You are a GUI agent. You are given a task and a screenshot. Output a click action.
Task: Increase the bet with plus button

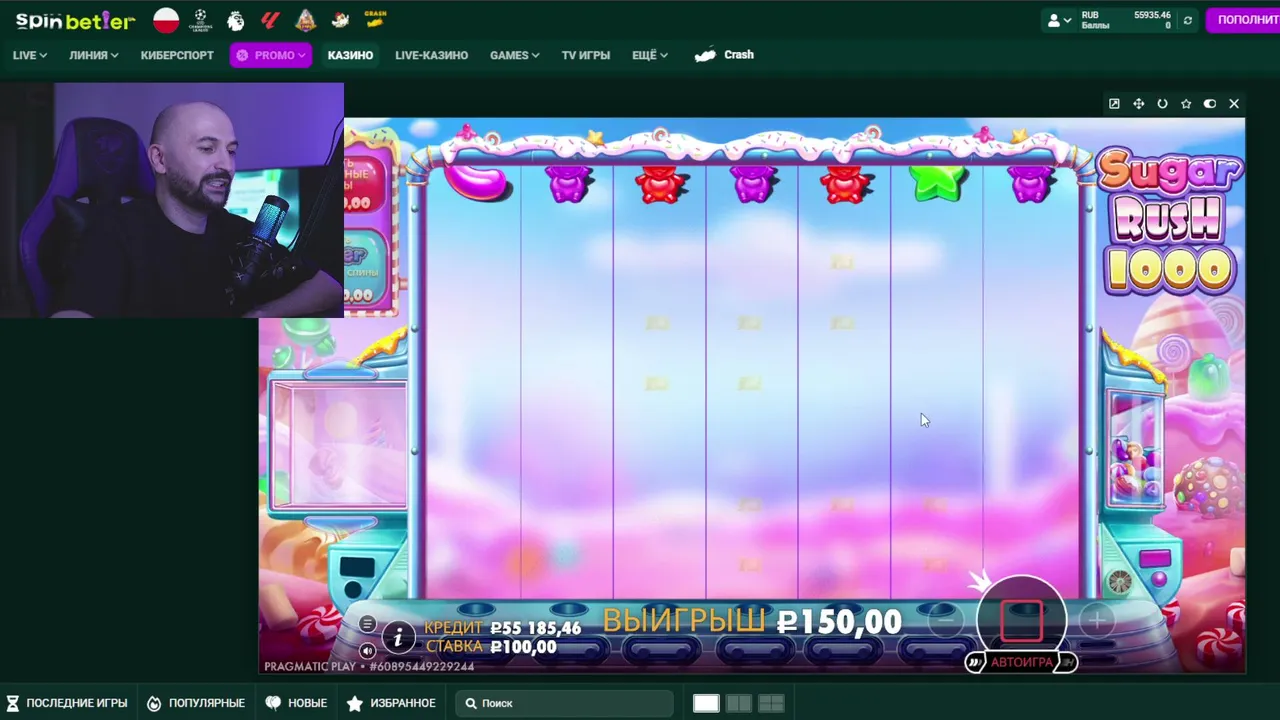click(1096, 621)
